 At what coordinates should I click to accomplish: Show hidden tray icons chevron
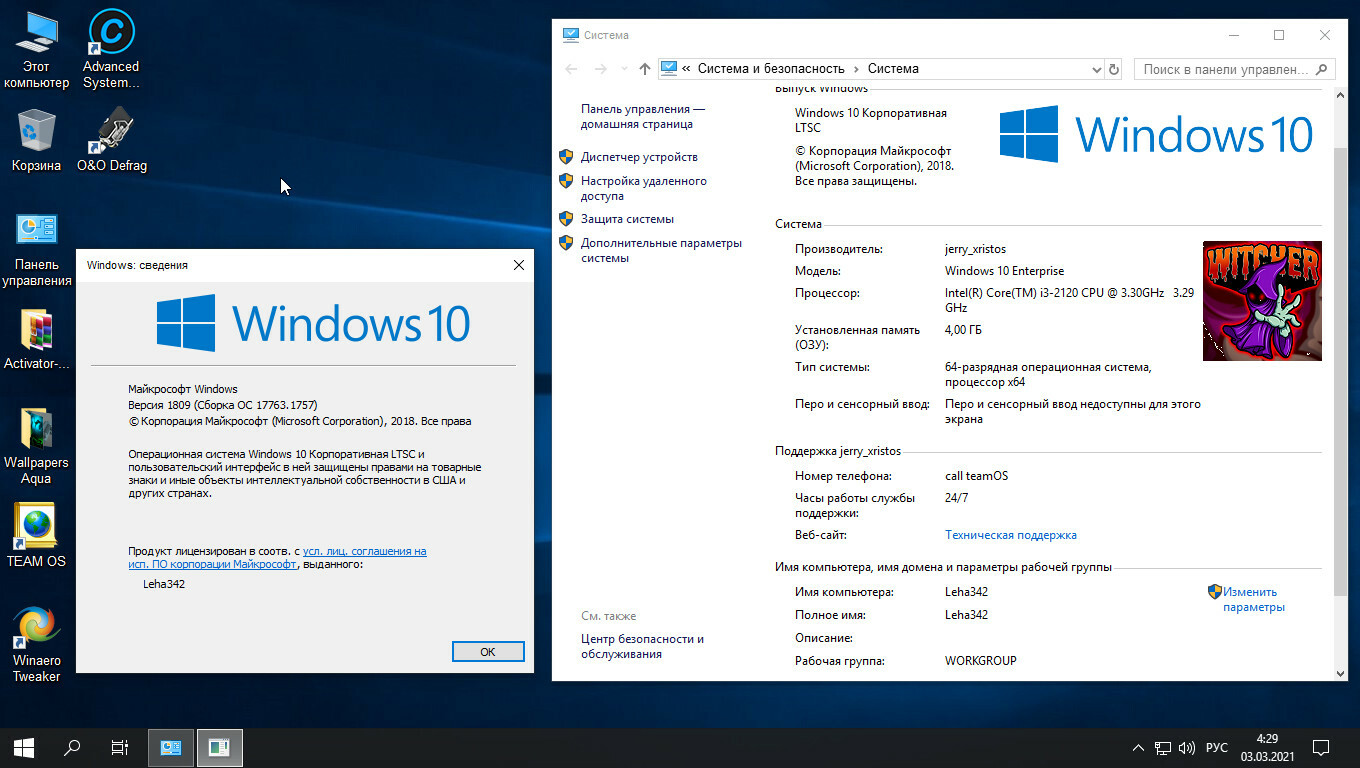click(x=1137, y=747)
